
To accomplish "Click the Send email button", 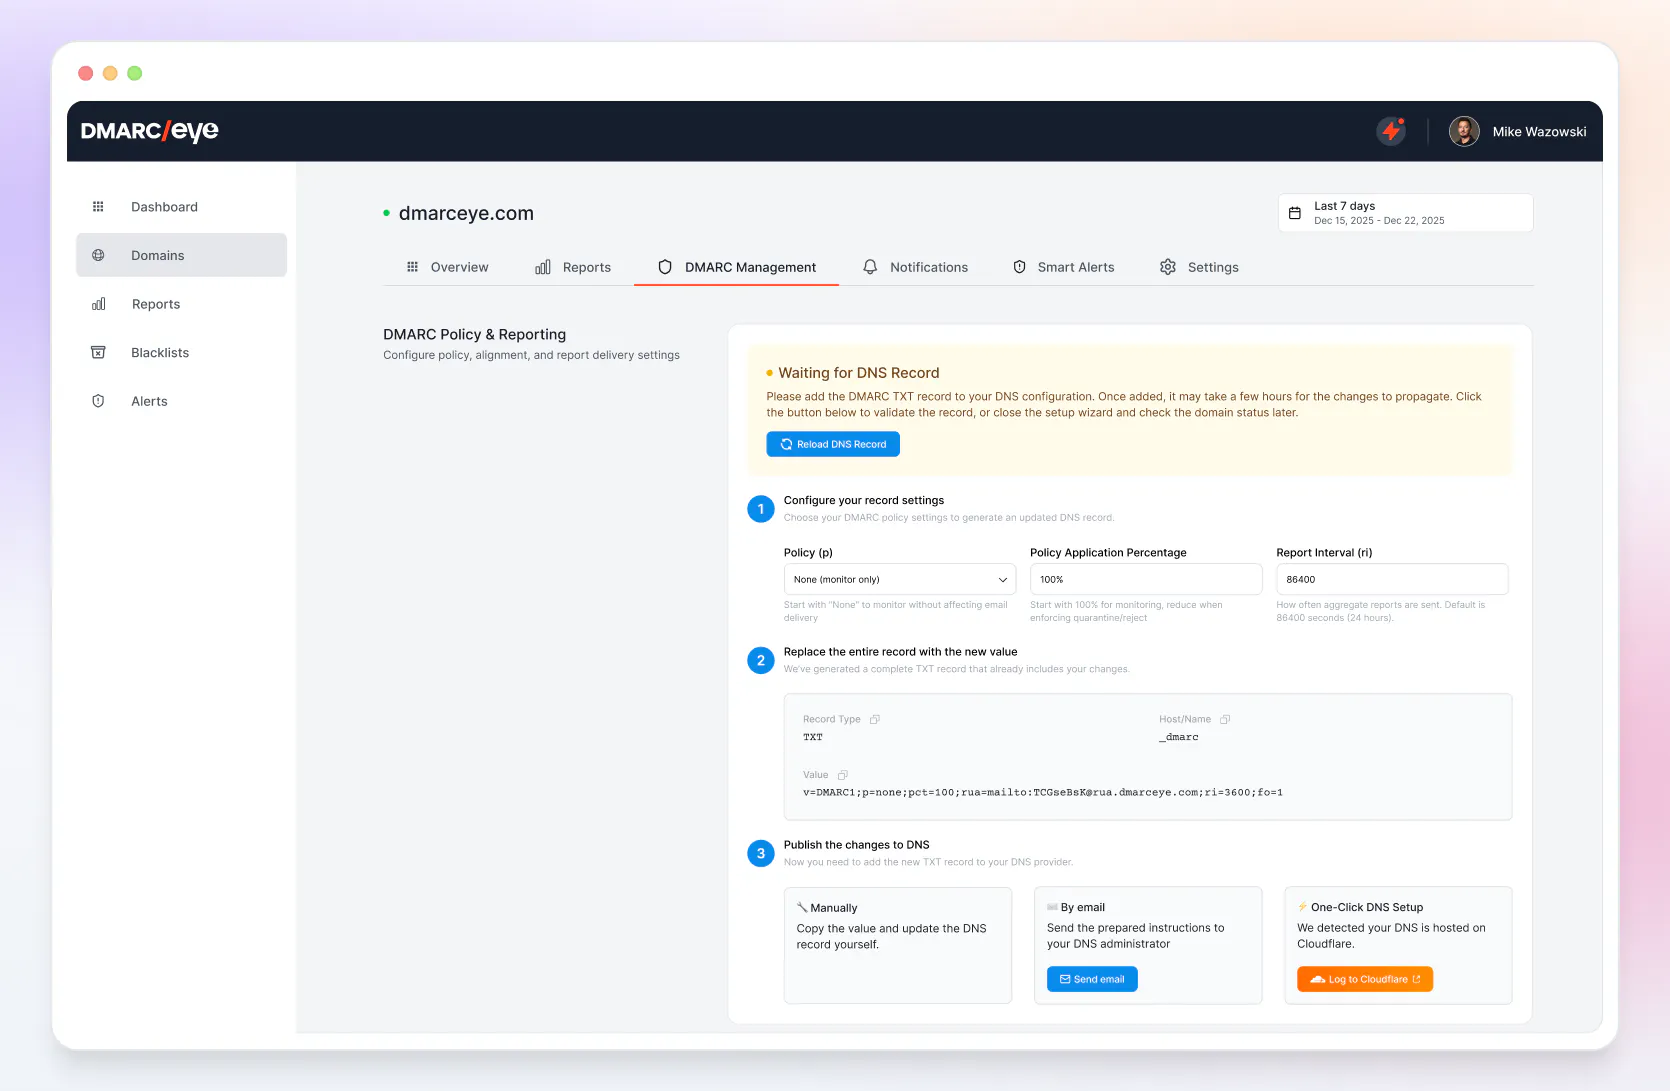I will pyautogui.click(x=1092, y=980).
